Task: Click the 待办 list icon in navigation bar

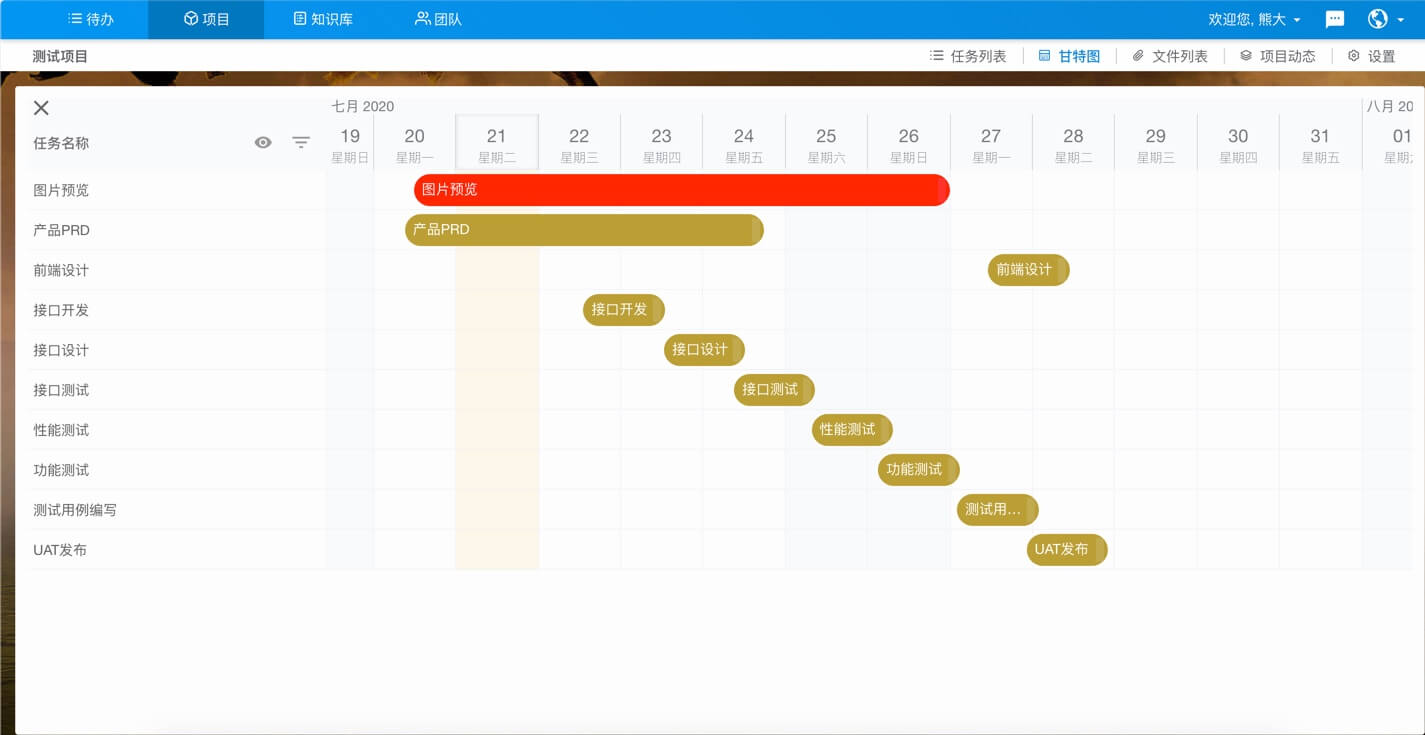Action: tap(74, 18)
